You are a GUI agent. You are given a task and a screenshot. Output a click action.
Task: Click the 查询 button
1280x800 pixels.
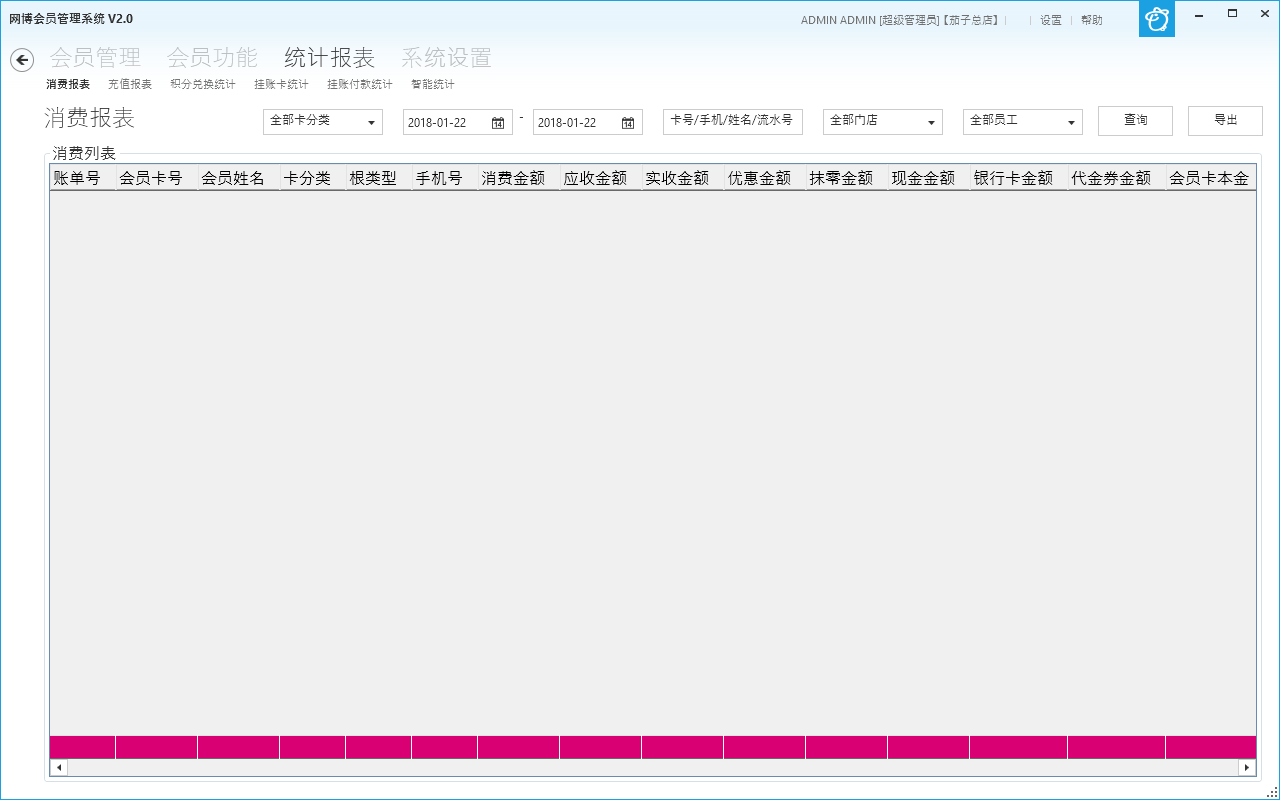(x=1135, y=121)
